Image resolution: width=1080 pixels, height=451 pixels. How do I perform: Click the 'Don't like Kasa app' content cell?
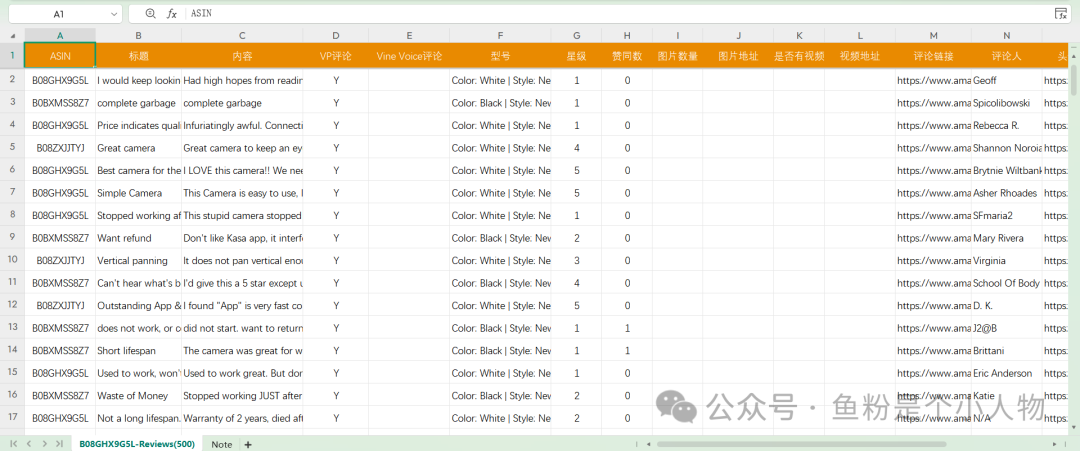pyautogui.click(x=242, y=238)
